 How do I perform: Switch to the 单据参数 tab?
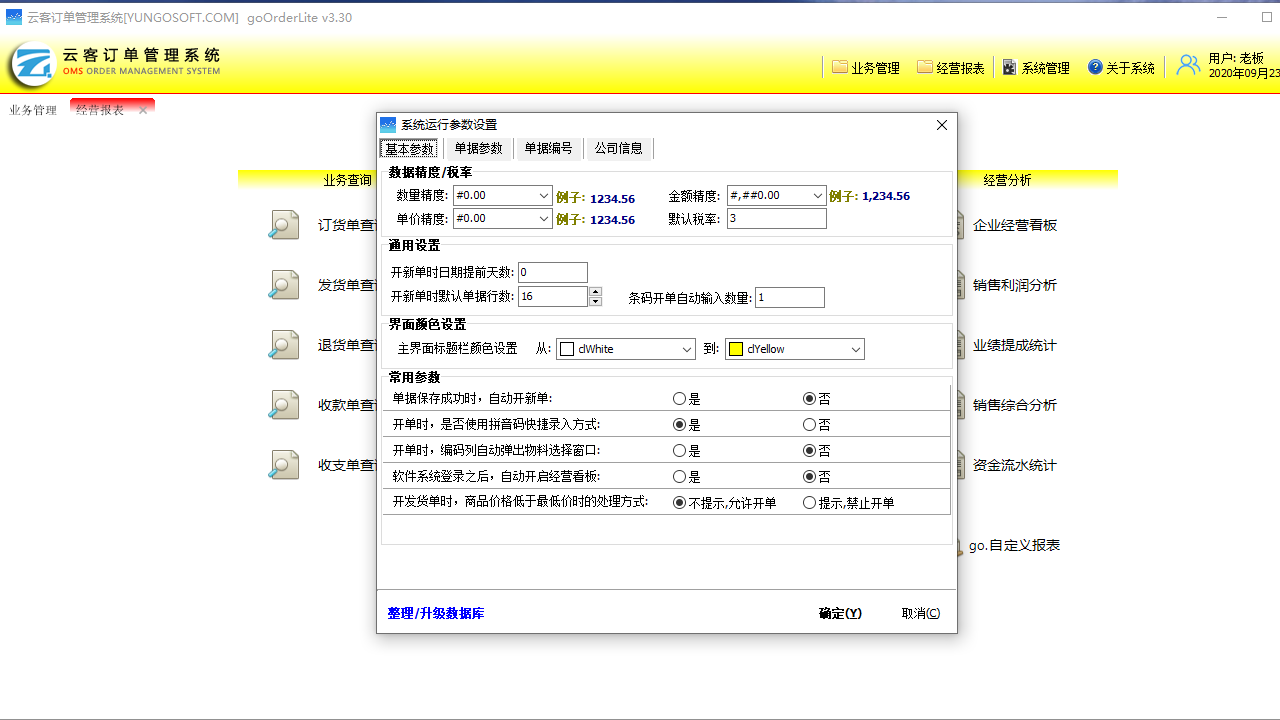(x=478, y=149)
